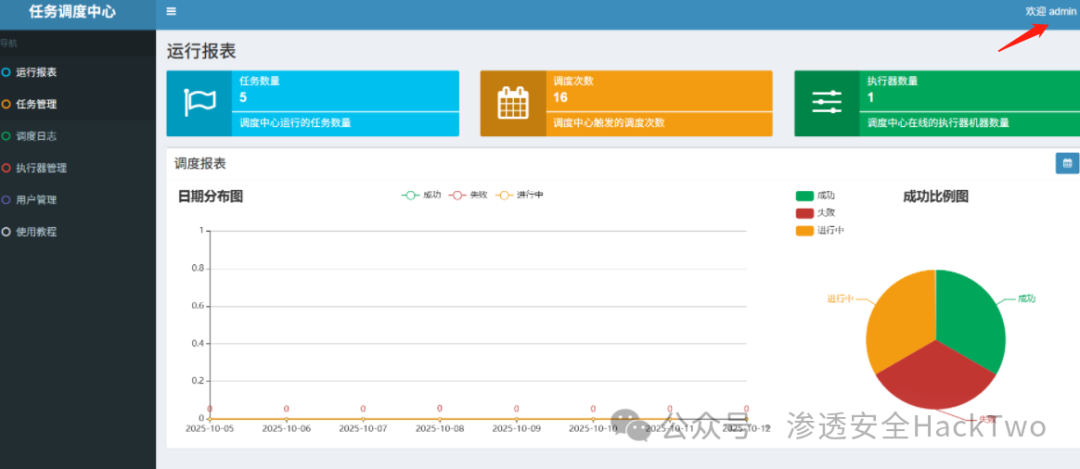Viewport: 1080px width, 469px height.
Task: Click 调度中心触发的调度次数 description
Action: click(x=609, y=123)
